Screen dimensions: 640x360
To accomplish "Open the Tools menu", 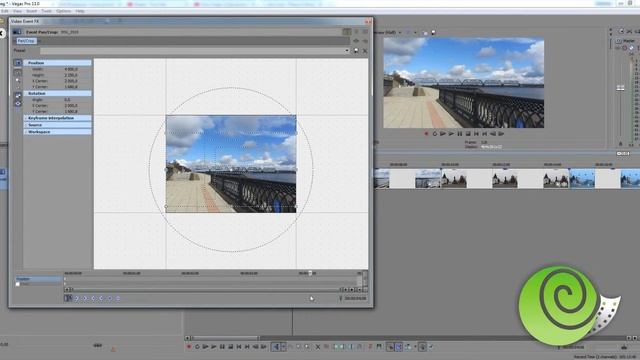I will [x=47, y=11].
